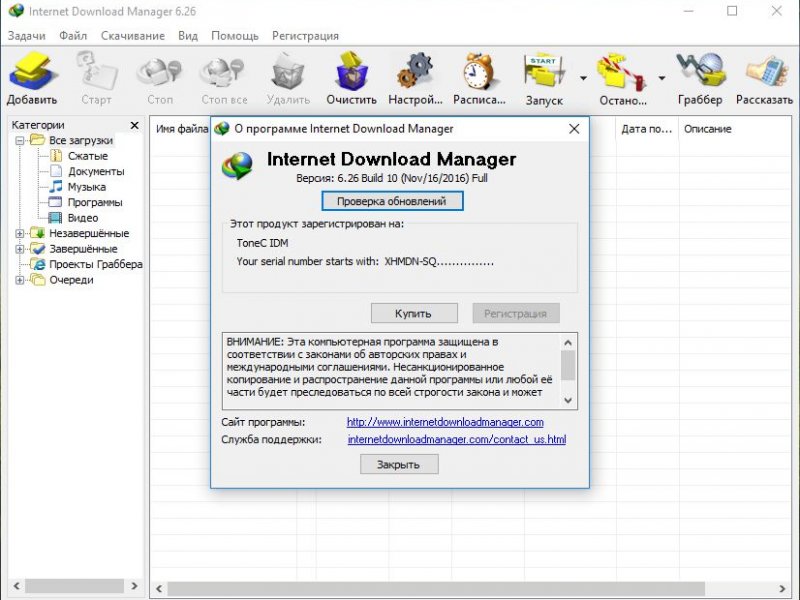Open dropdown arrow next to Остановить
The width and height of the screenshot is (800, 600).
coord(662,77)
